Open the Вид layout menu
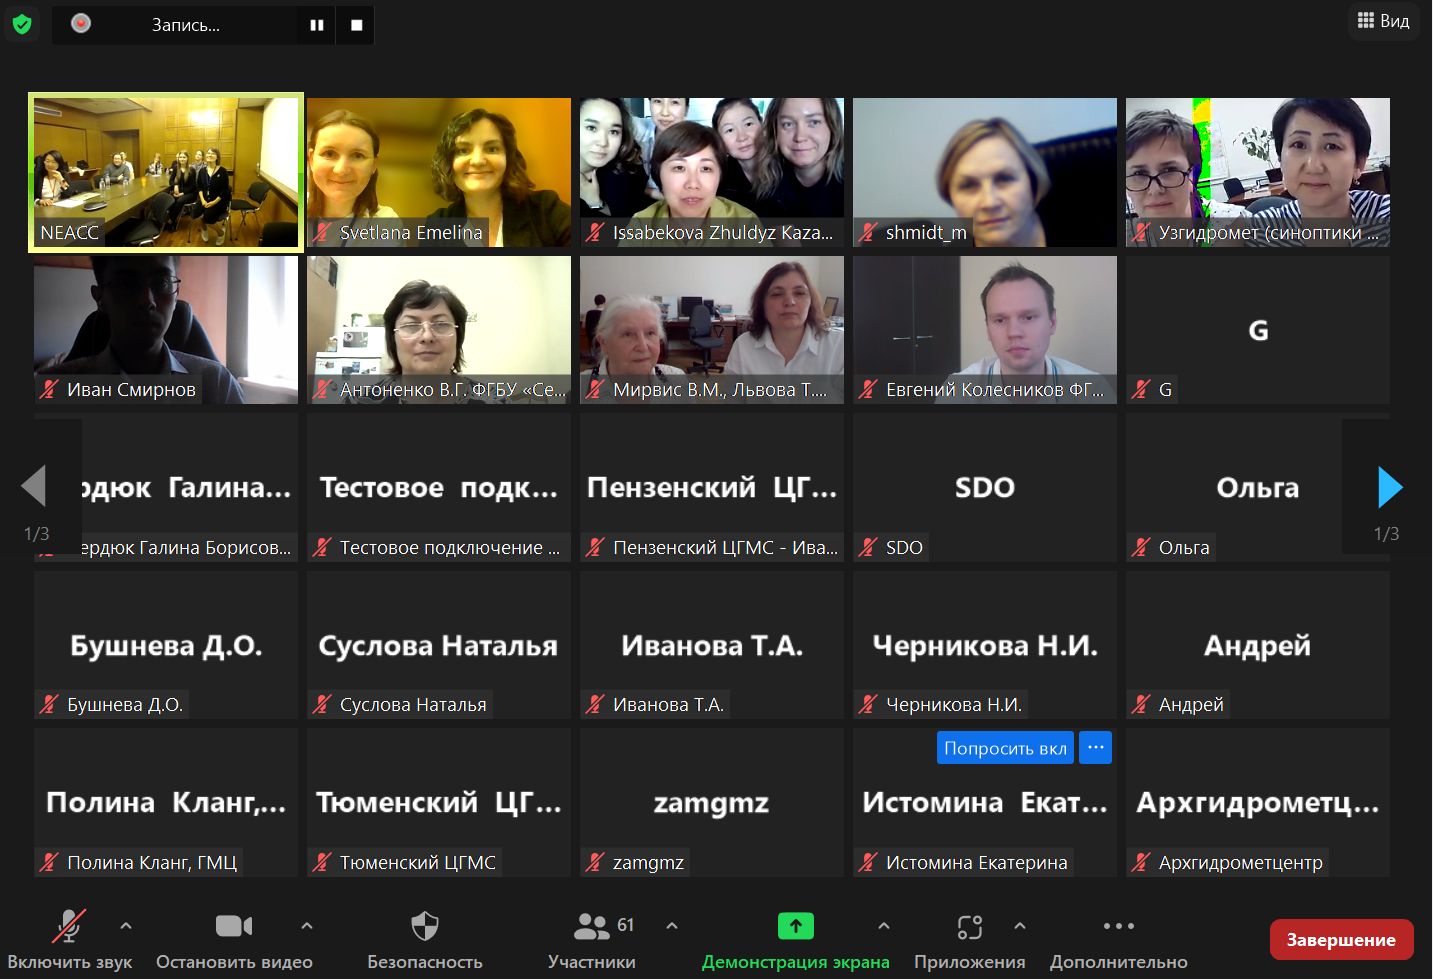This screenshot has height=979, width=1433. coord(1383,21)
